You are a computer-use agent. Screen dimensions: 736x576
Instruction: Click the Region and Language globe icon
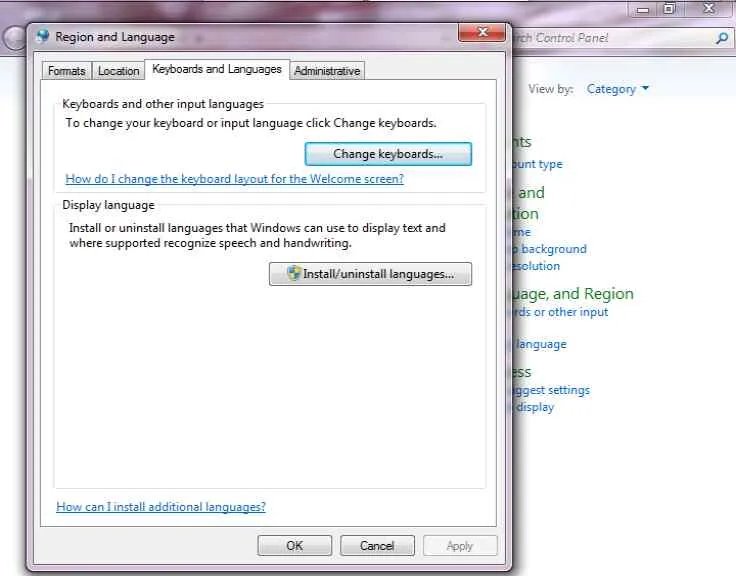[x=43, y=36]
